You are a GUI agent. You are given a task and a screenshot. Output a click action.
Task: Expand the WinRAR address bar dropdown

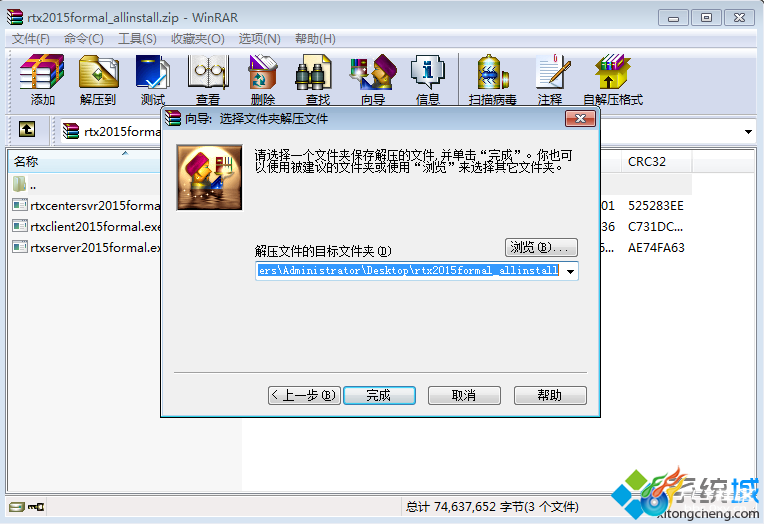[x=748, y=132]
